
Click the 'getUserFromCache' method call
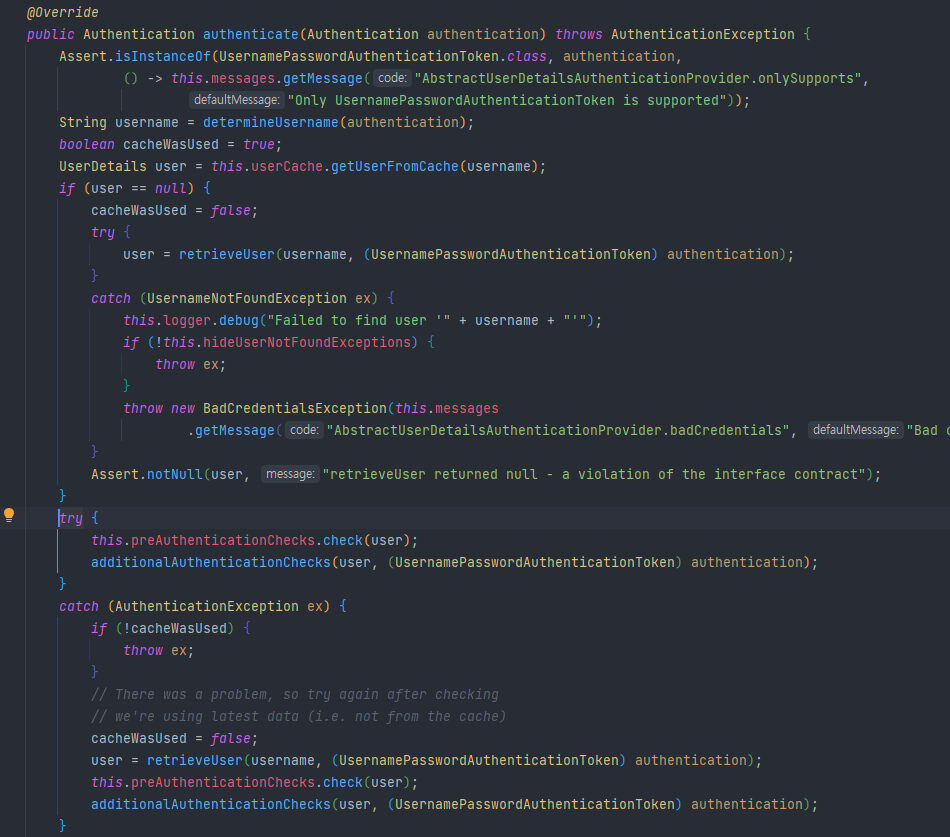[394, 166]
